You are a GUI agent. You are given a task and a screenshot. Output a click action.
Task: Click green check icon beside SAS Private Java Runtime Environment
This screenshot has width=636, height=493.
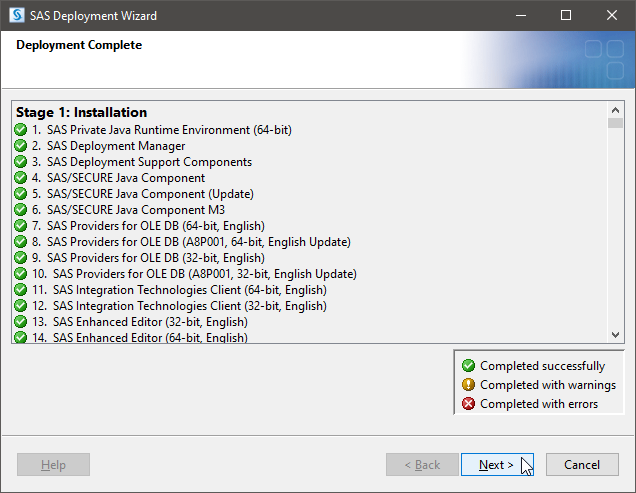[20, 130]
